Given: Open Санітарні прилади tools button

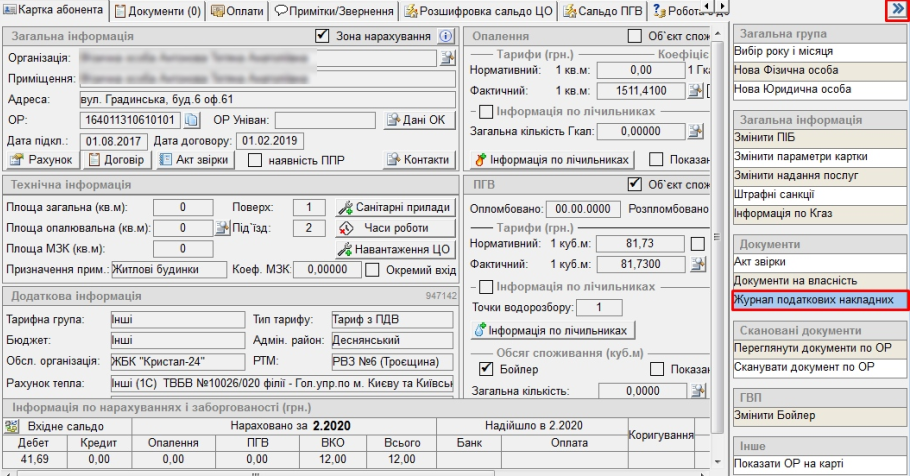Looking at the screenshot, I should [x=395, y=207].
